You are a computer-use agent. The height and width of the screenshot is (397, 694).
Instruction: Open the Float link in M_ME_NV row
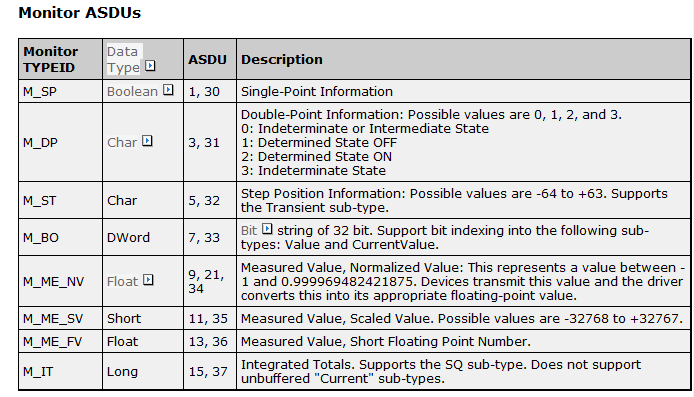pyautogui.click(x=123, y=281)
